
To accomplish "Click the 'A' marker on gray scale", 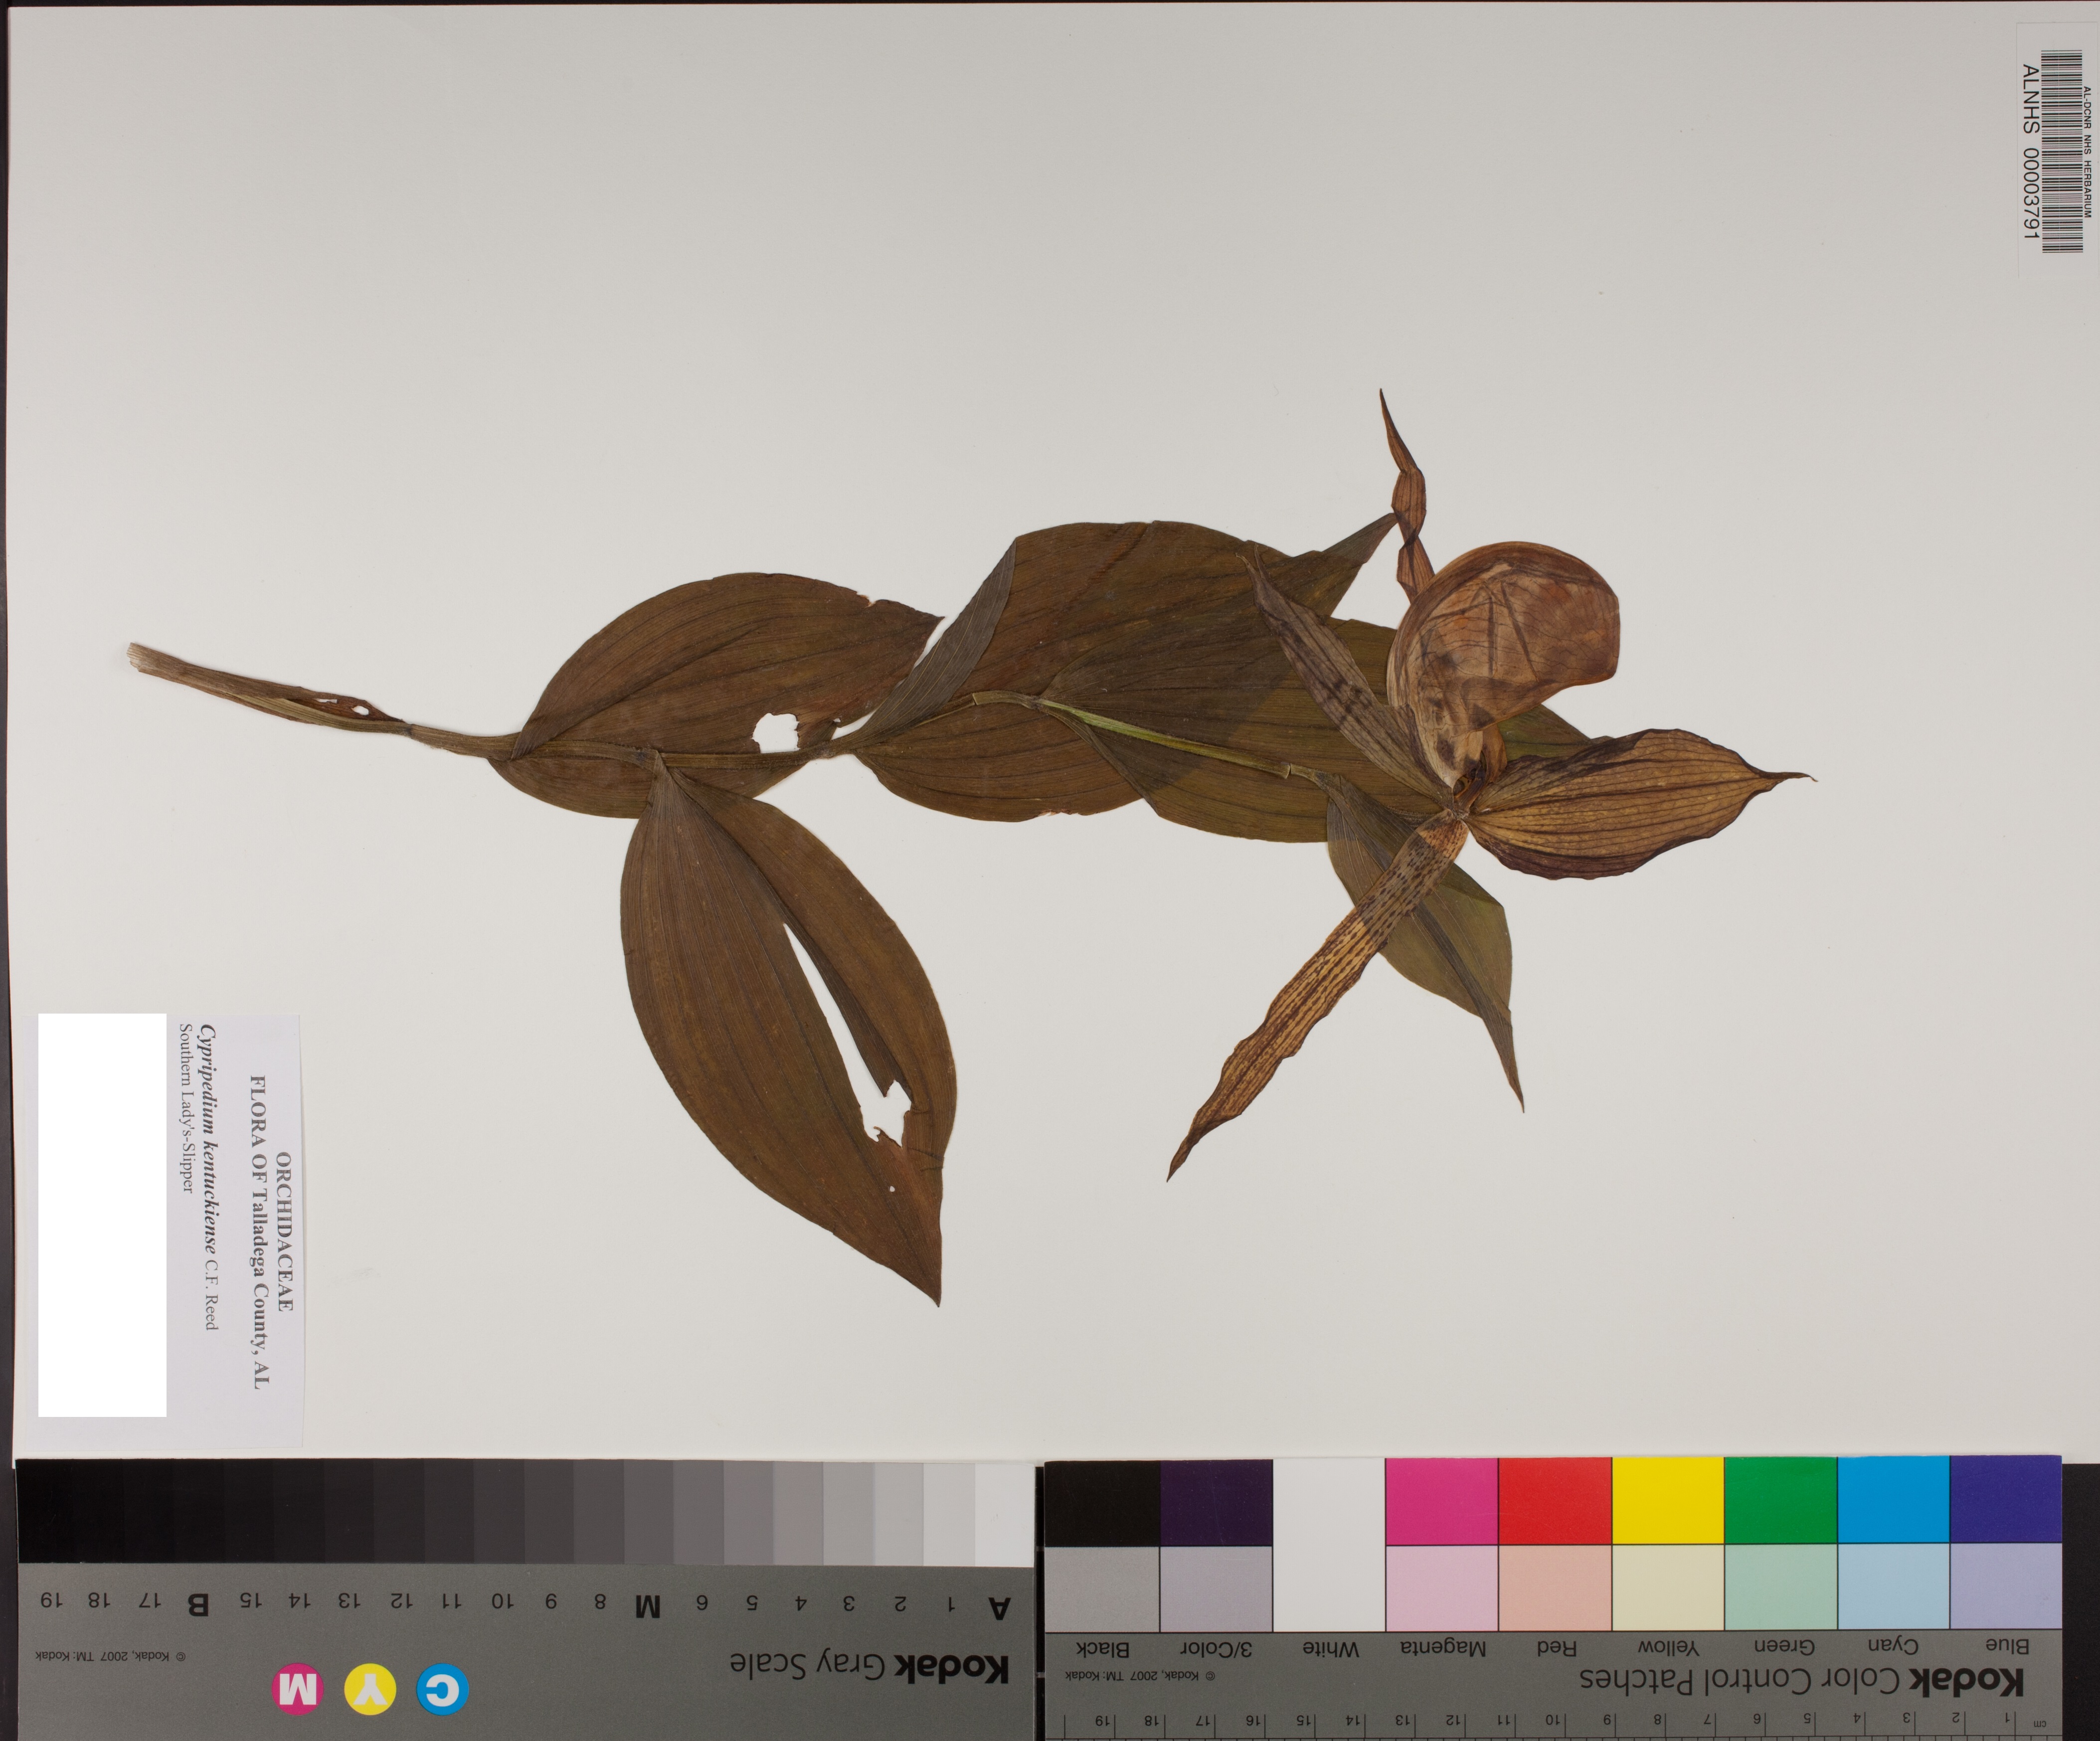I will (x=998, y=1608).
